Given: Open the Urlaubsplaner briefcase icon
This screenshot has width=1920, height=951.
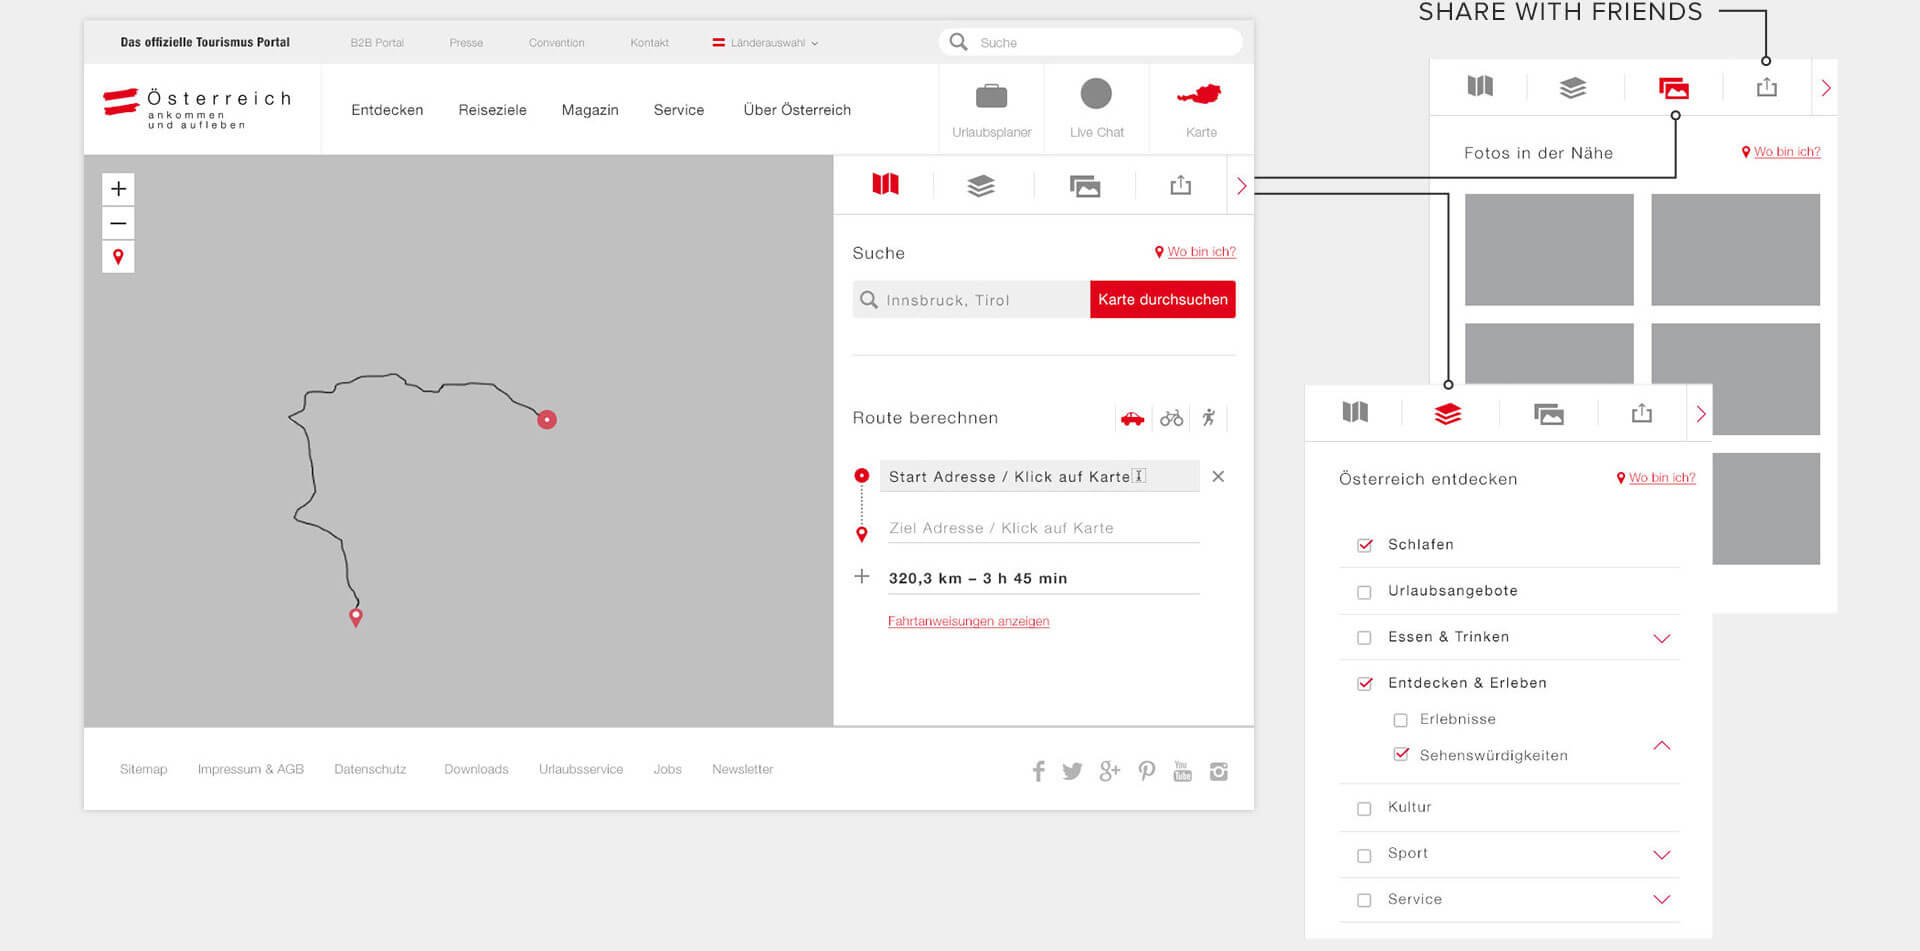Looking at the screenshot, I should (991, 97).
